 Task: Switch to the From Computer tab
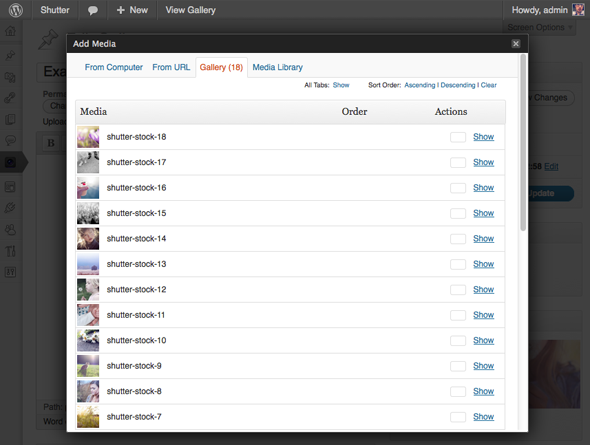[x=114, y=67]
